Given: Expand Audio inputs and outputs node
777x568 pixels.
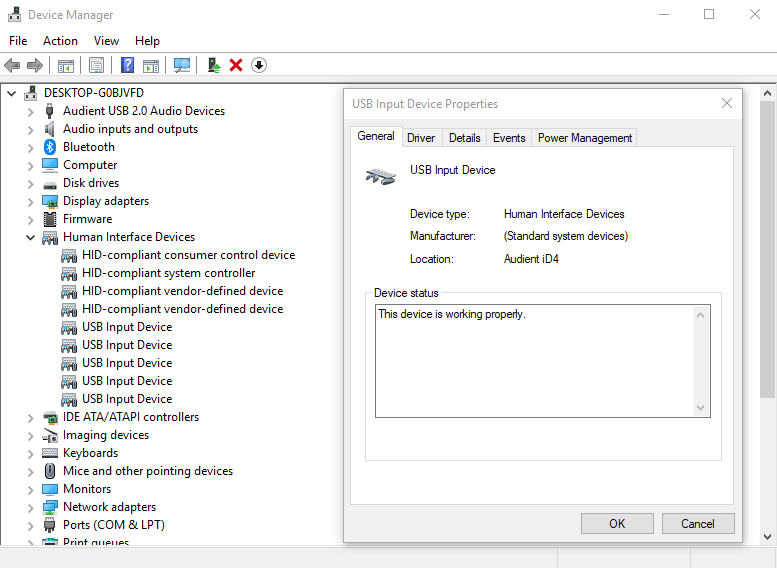Looking at the screenshot, I should tap(30, 129).
